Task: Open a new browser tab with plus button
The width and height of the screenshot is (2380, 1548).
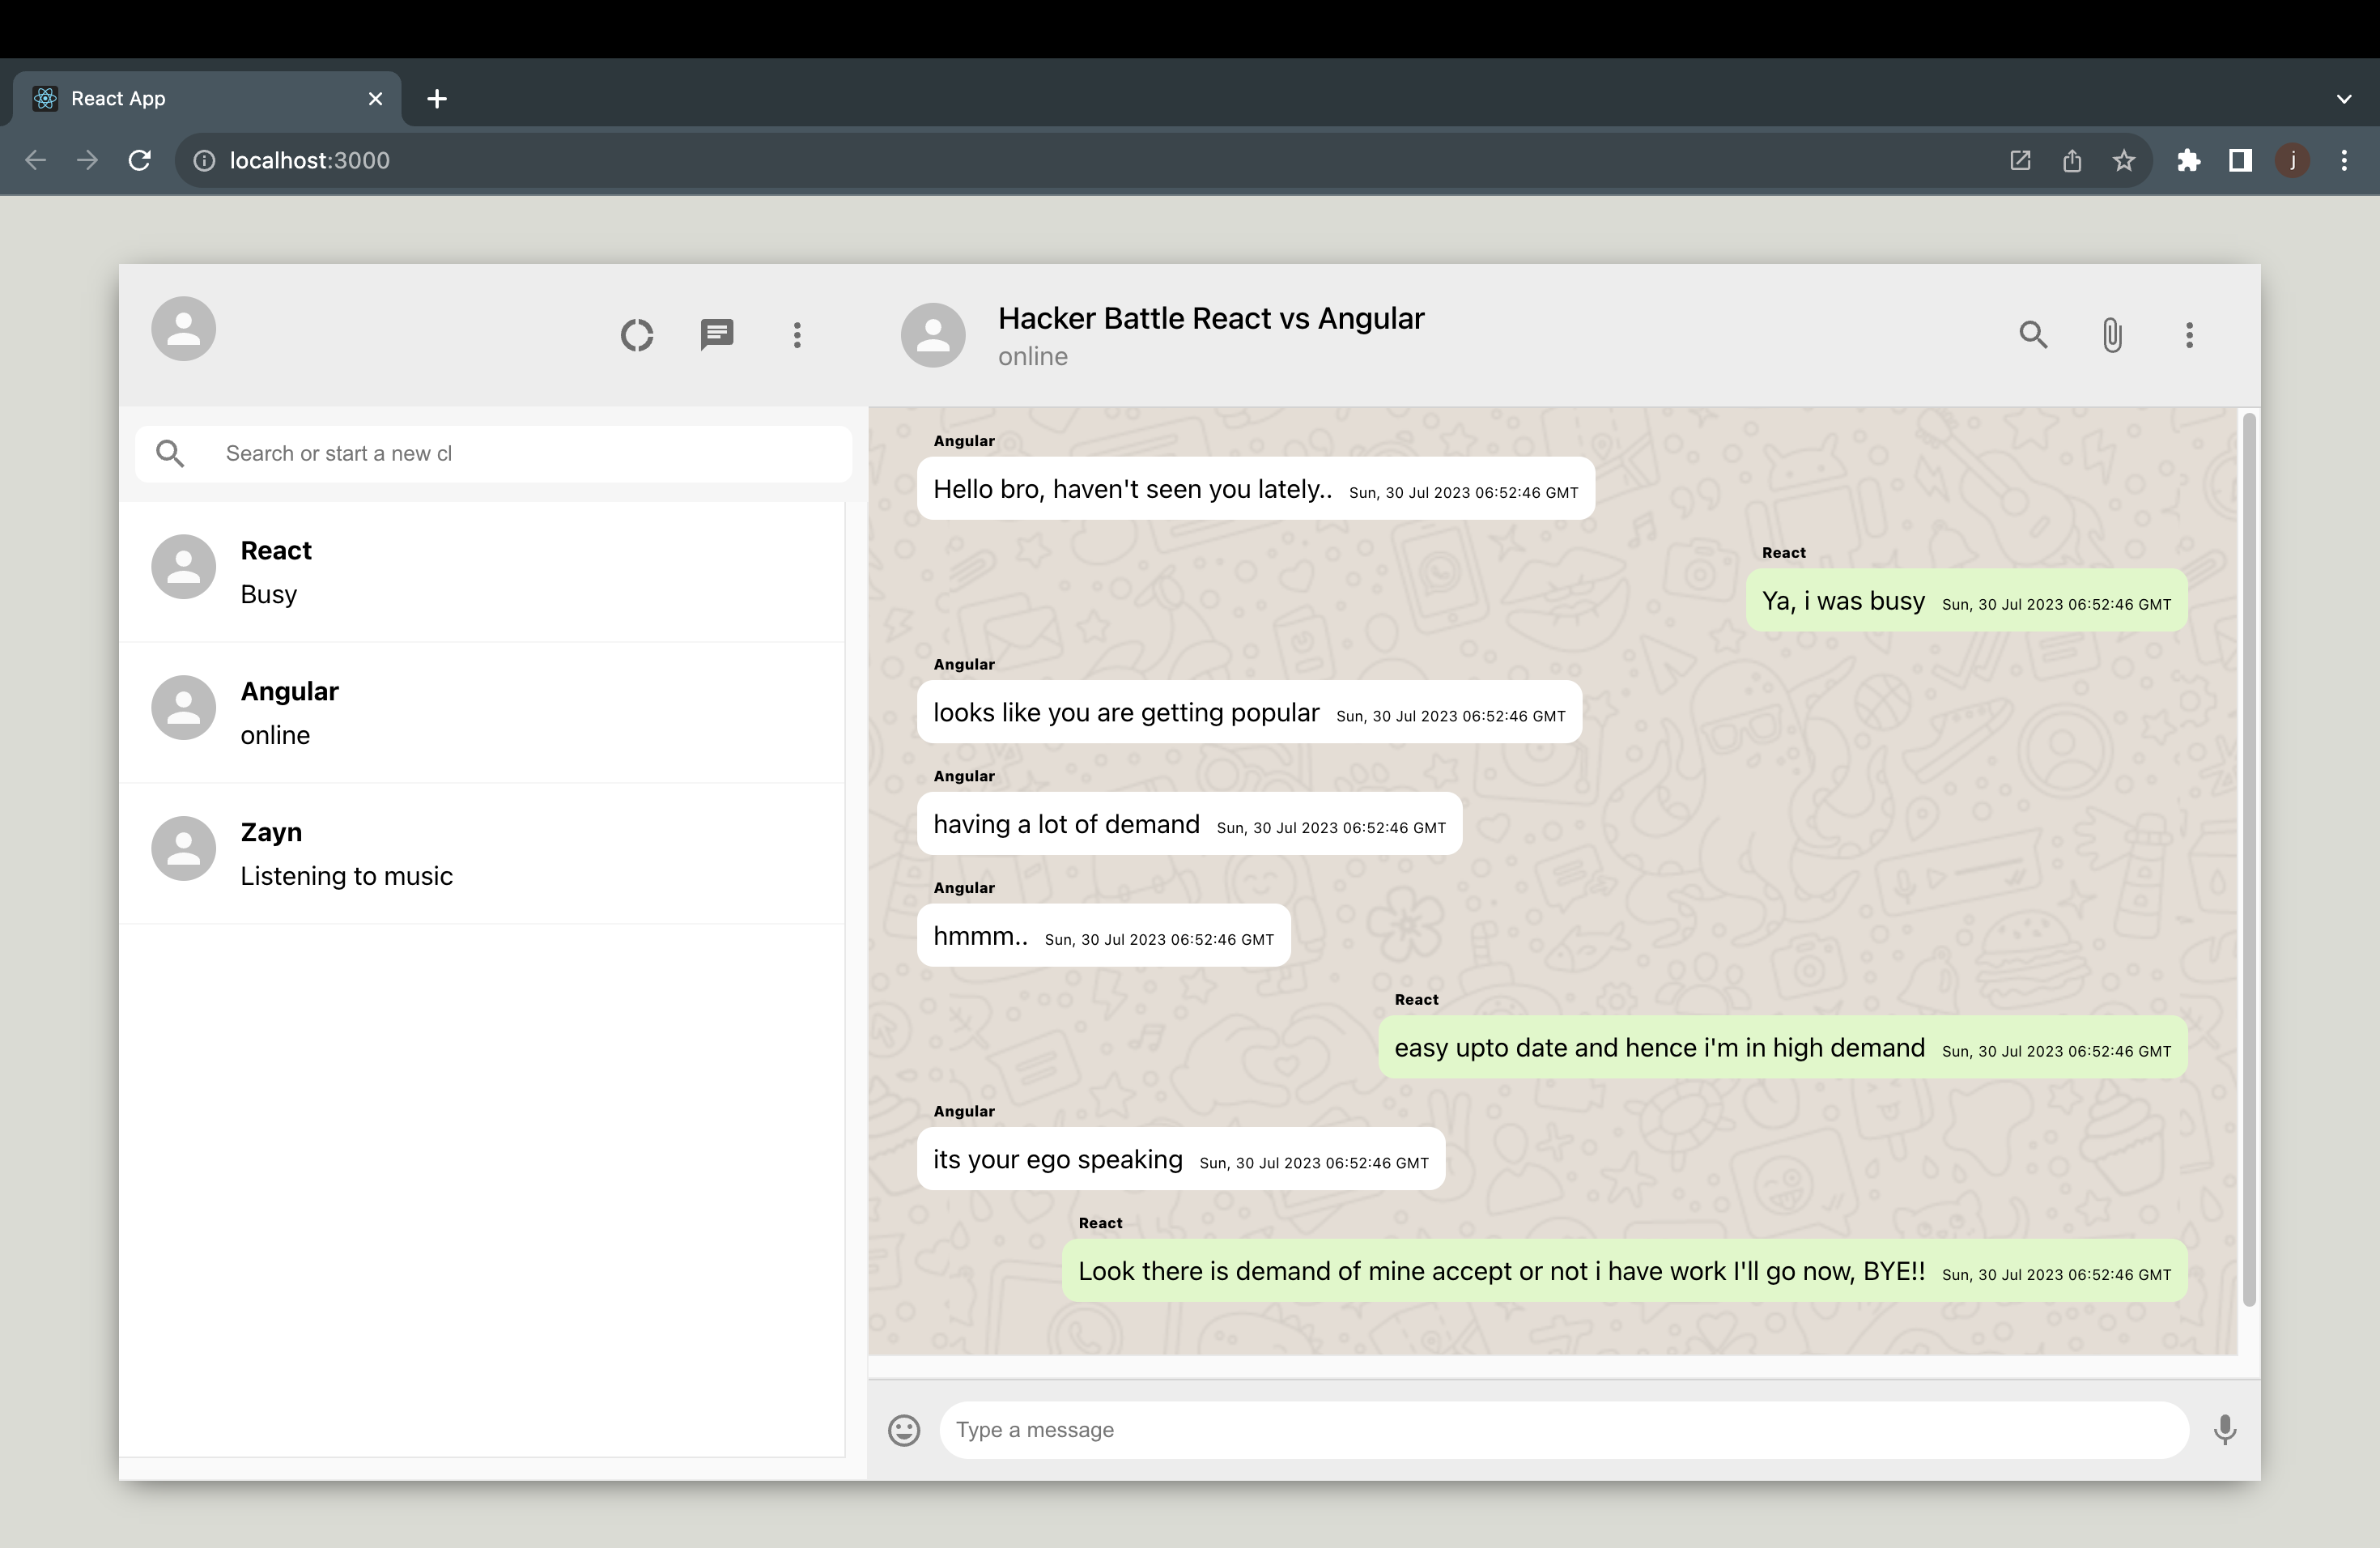Action: click(x=437, y=99)
